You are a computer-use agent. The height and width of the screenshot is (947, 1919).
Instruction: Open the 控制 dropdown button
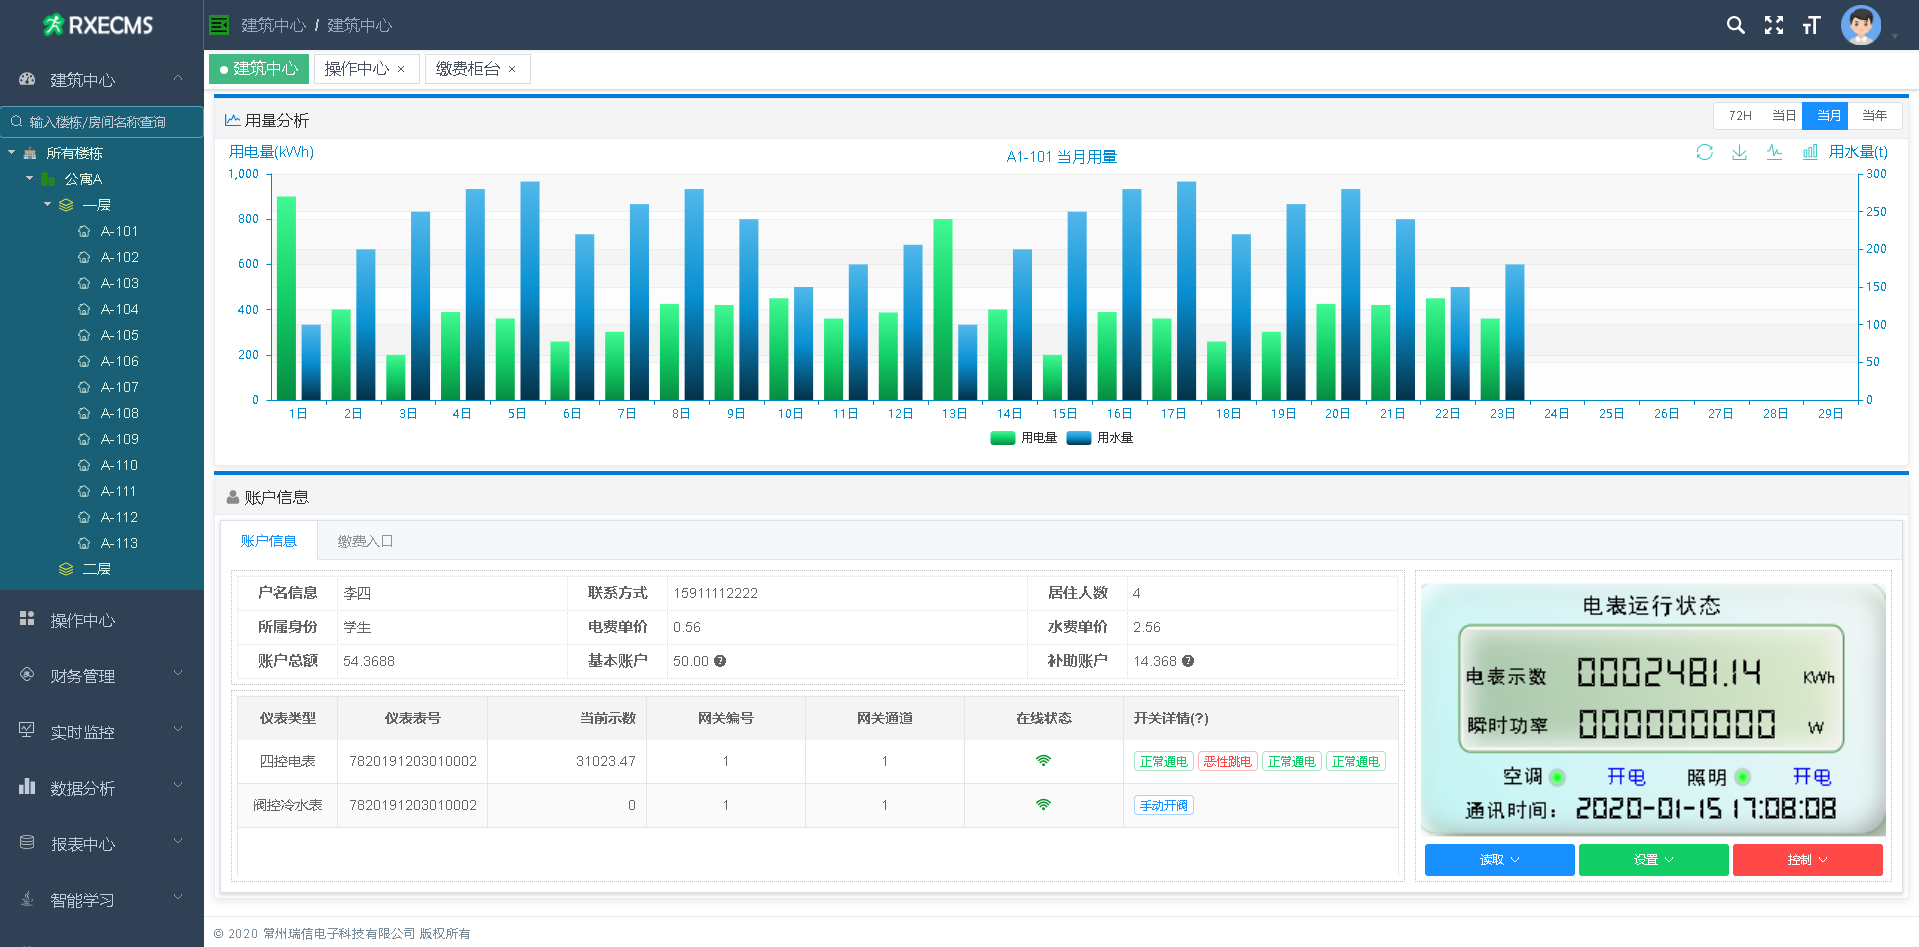point(1806,860)
